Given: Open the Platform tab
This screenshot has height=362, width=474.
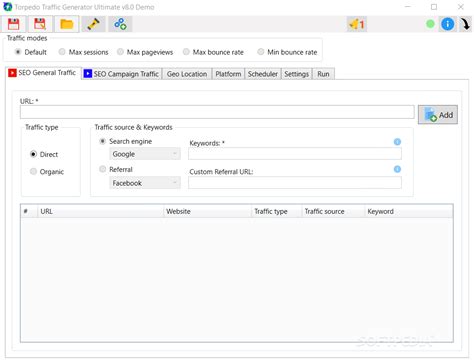Looking at the screenshot, I should pyautogui.click(x=228, y=74).
